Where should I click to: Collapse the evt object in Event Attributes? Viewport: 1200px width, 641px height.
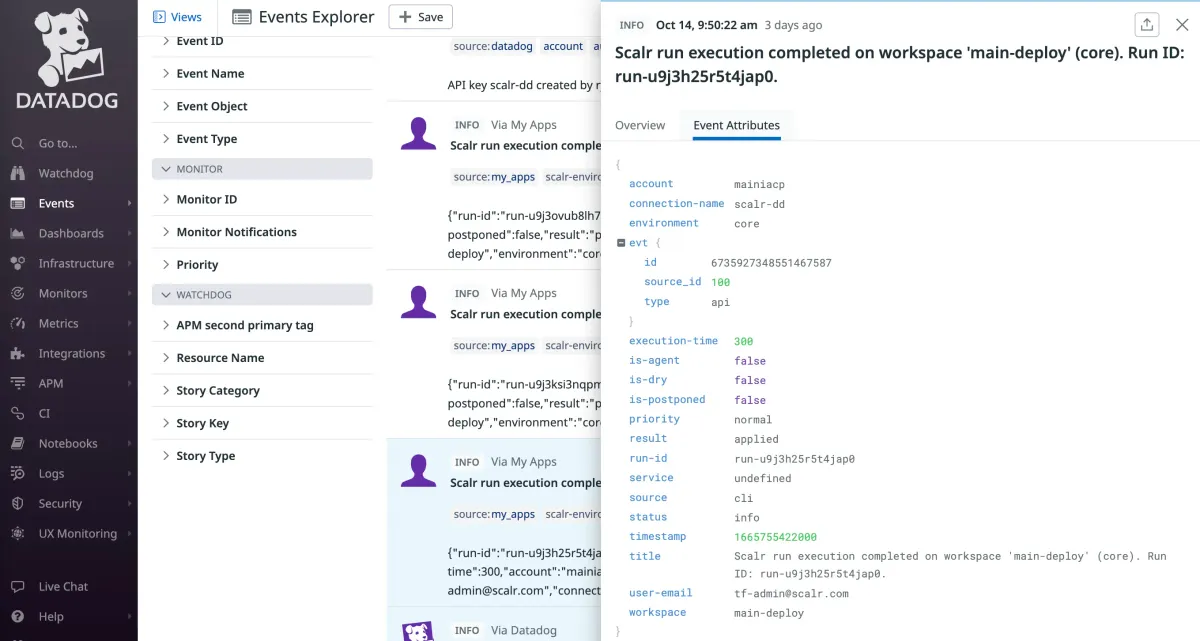coord(621,242)
